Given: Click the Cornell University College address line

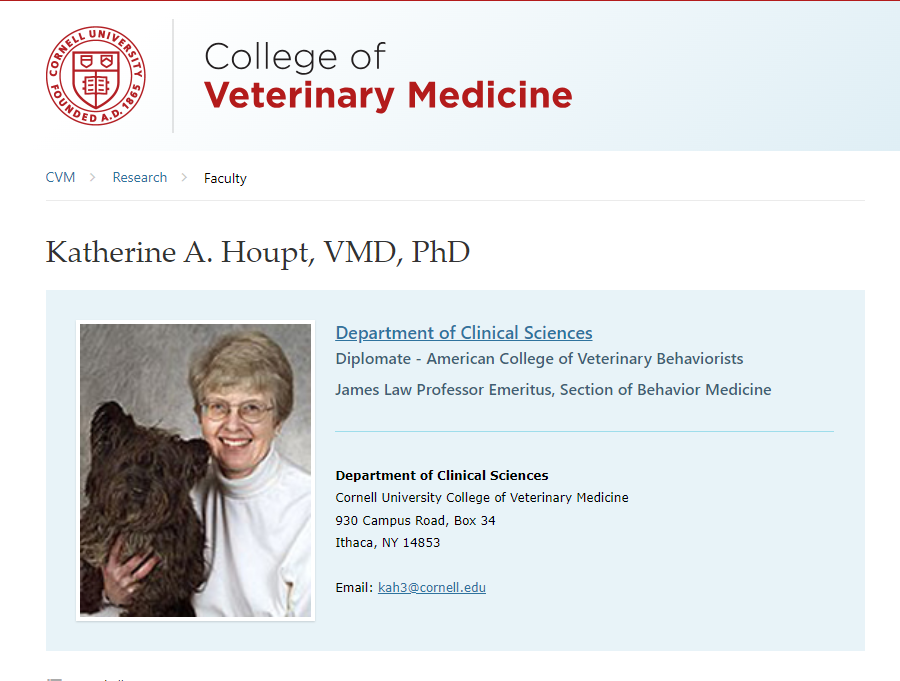Looking at the screenshot, I should point(482,498).
